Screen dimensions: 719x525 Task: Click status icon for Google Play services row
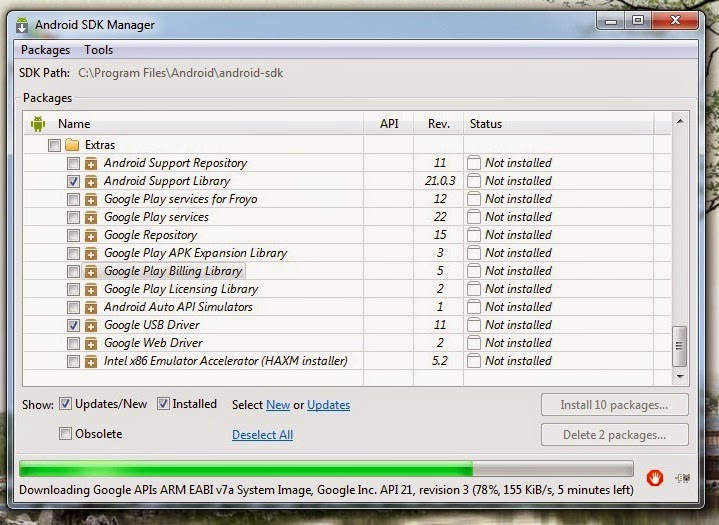pos(474,217)
